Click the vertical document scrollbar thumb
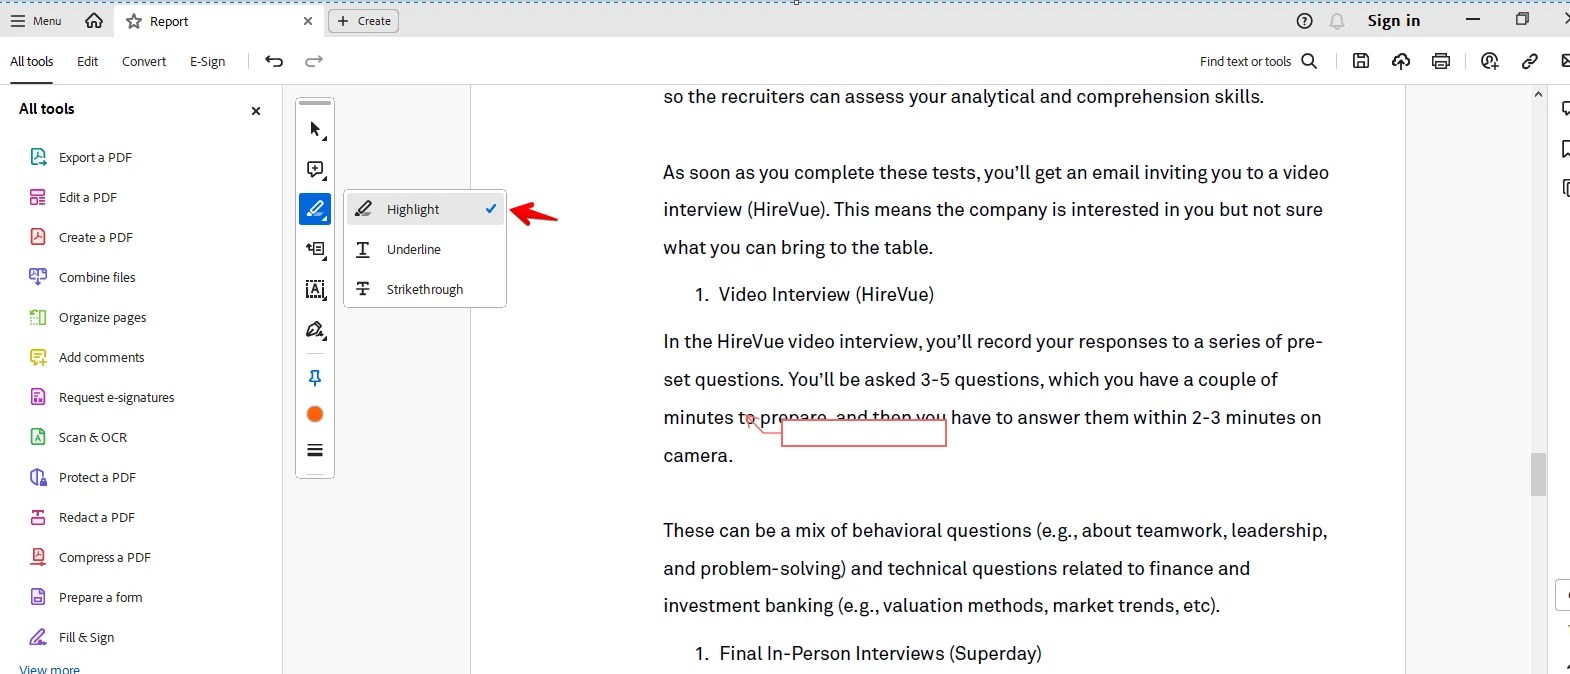 (1538, 474)
